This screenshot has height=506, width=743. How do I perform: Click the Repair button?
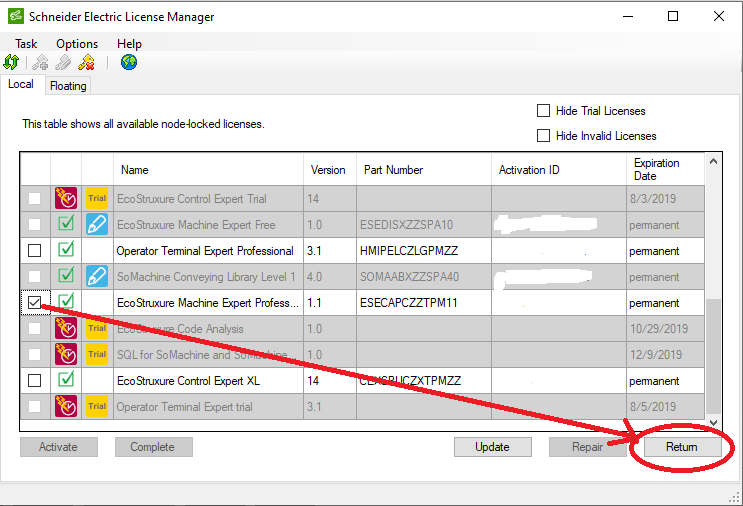[x=588, y=447]
